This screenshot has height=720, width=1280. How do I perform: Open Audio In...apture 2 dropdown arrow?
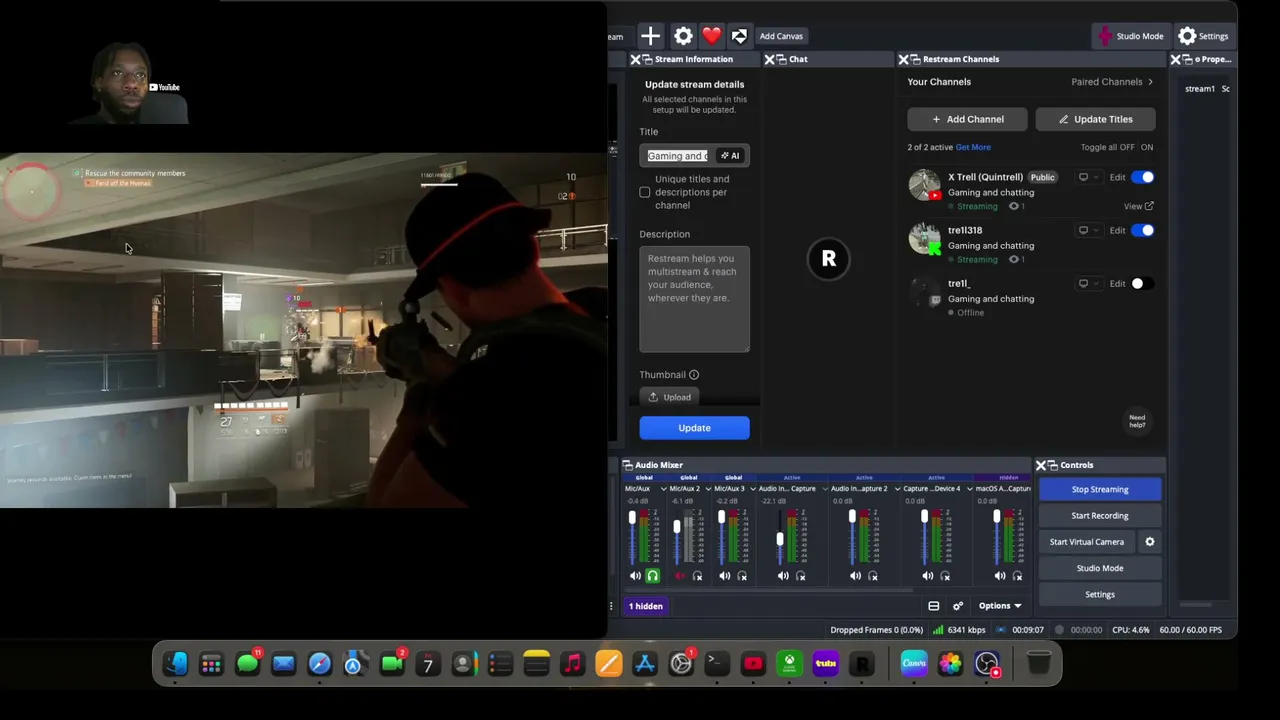pyautogui.click(x=897, y=489)
